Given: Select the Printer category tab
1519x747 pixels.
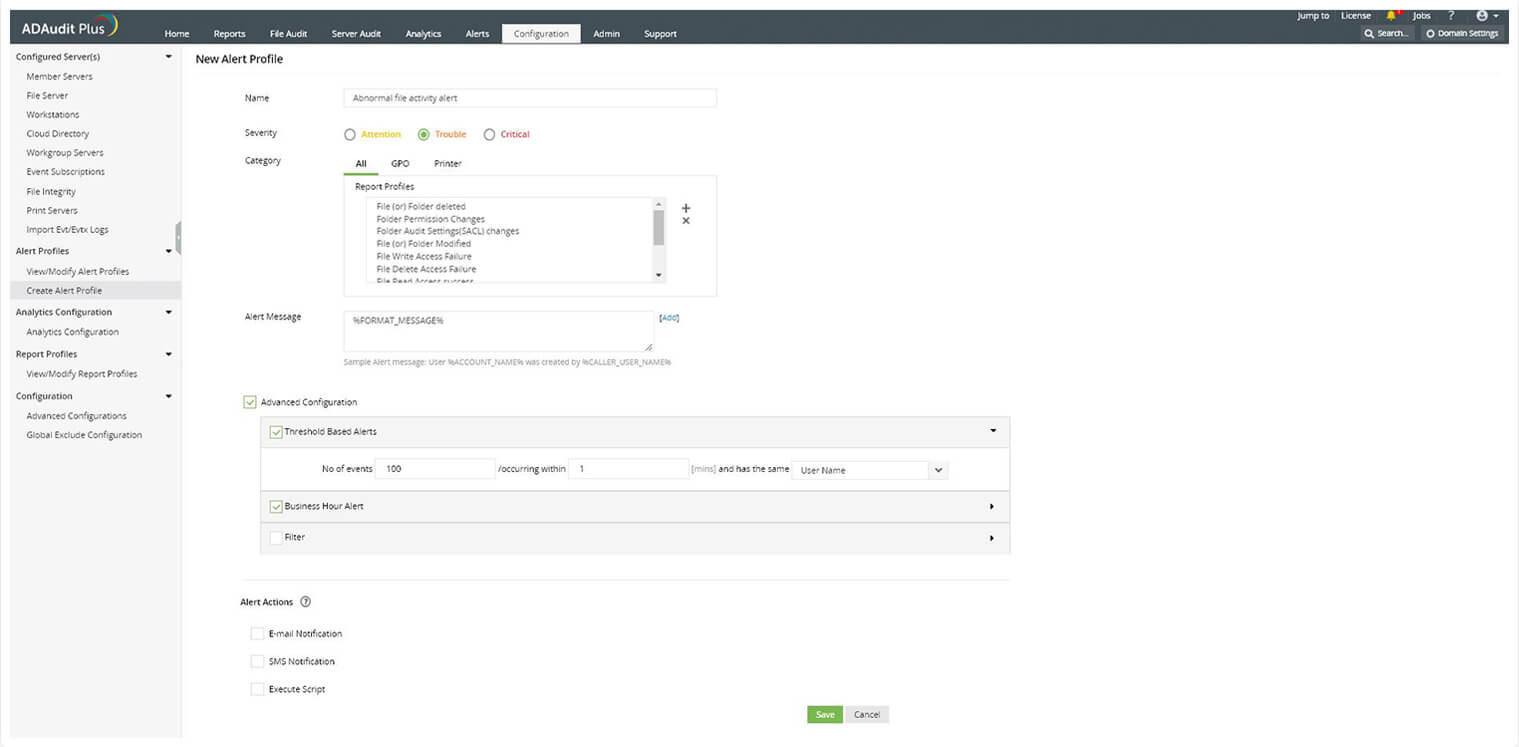Looking at the screenshot, I should coord(448,163).
